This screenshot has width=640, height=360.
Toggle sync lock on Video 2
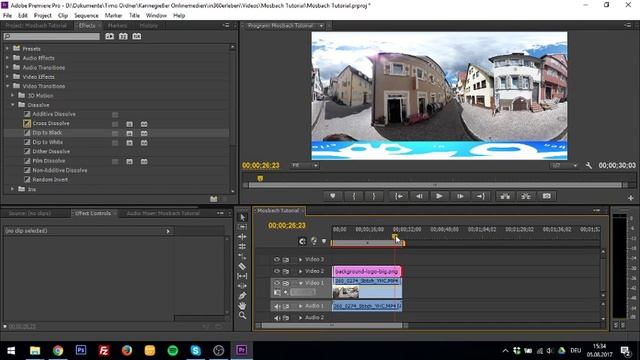(286, 271)
